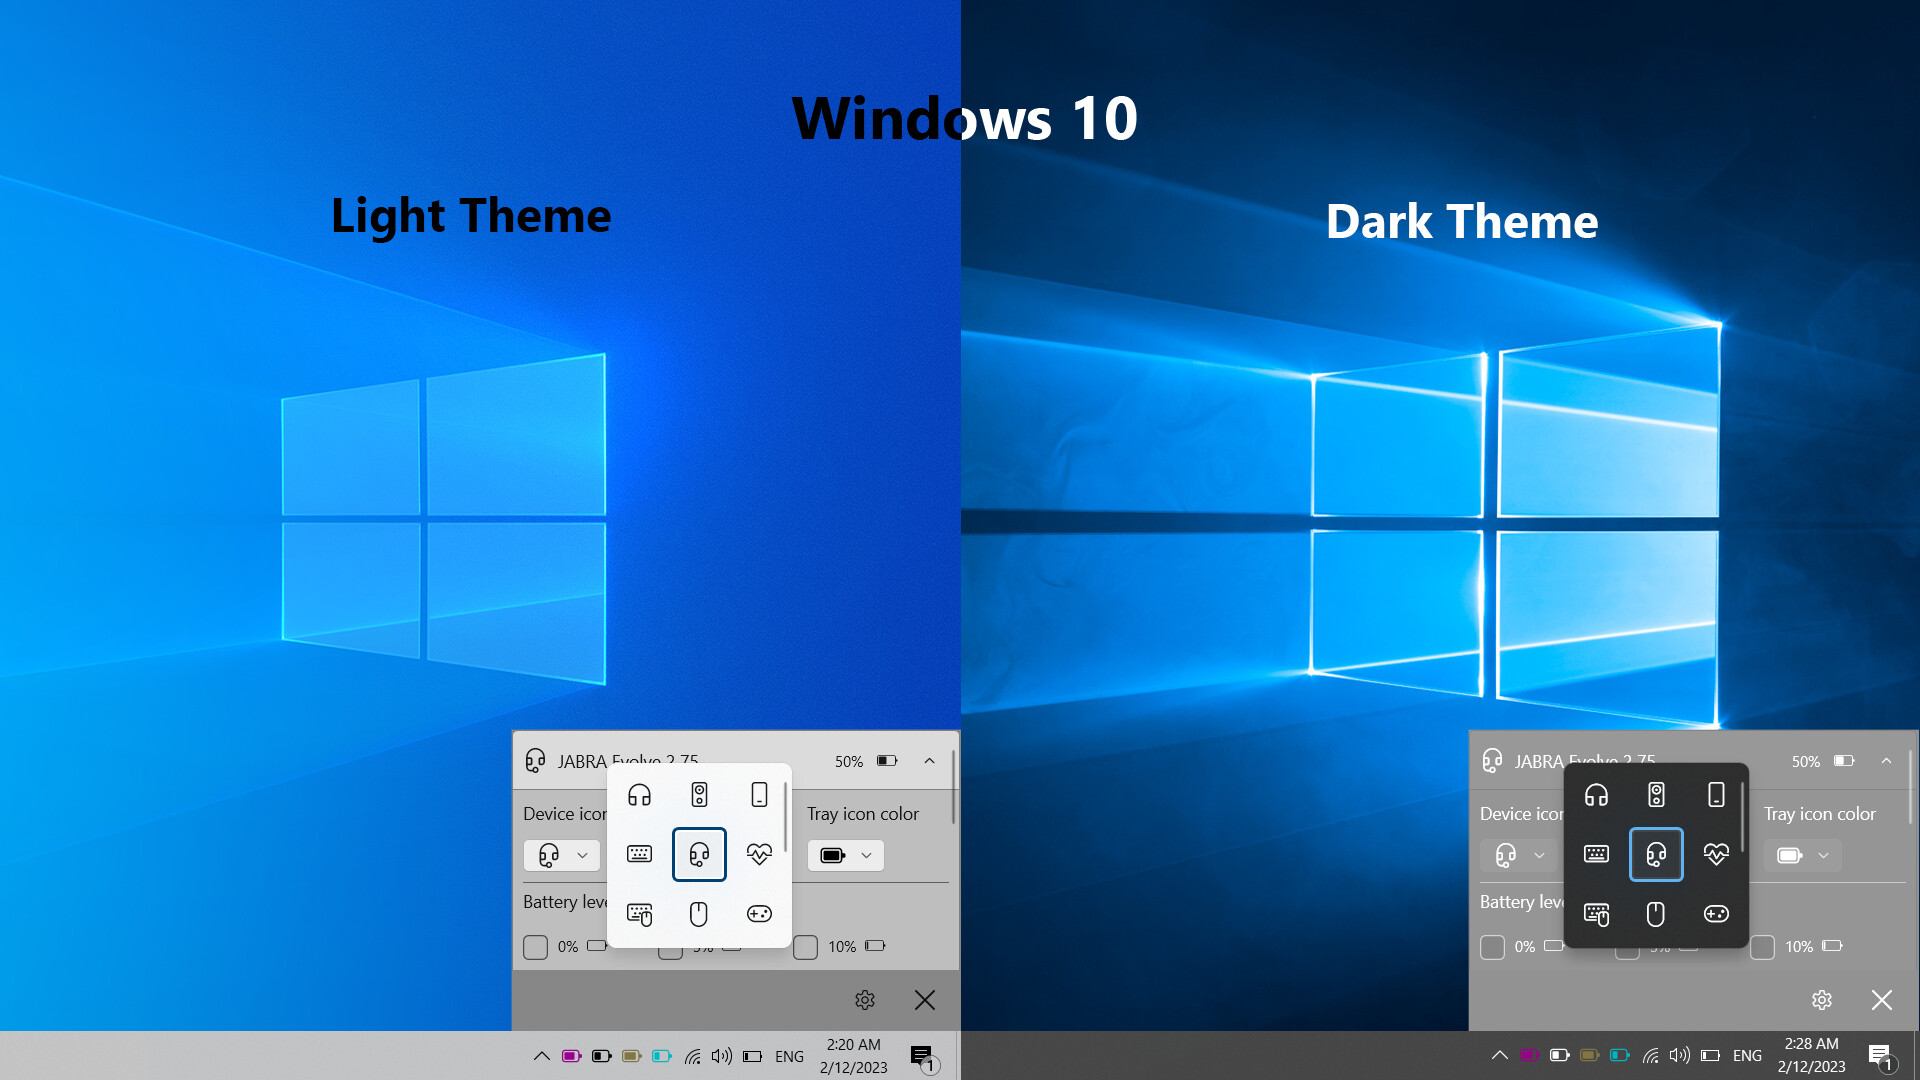Viewport: 1920px width, 1080px height.
Task: Select the gamepad icon in the dark theme picker
Action: pos(1716,913)
